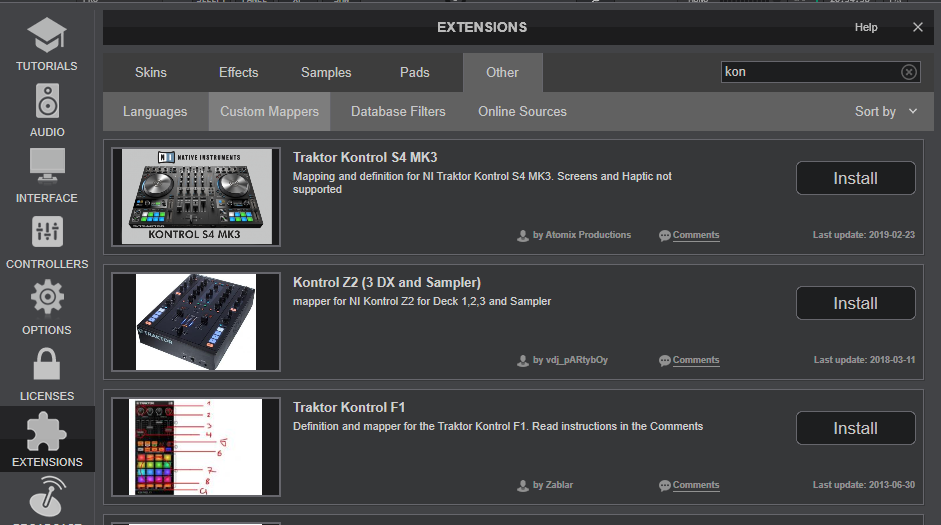The height and width of the screenshot is (525, 941).
Task: Open Comments for Traktor Kontrol F1
Action: [x=695, y=485]
